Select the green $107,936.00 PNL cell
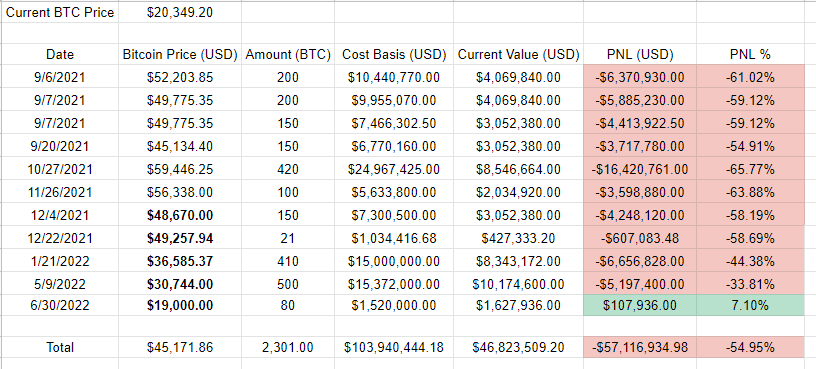This screenshot has width=816, height=369. click(641, 305)
